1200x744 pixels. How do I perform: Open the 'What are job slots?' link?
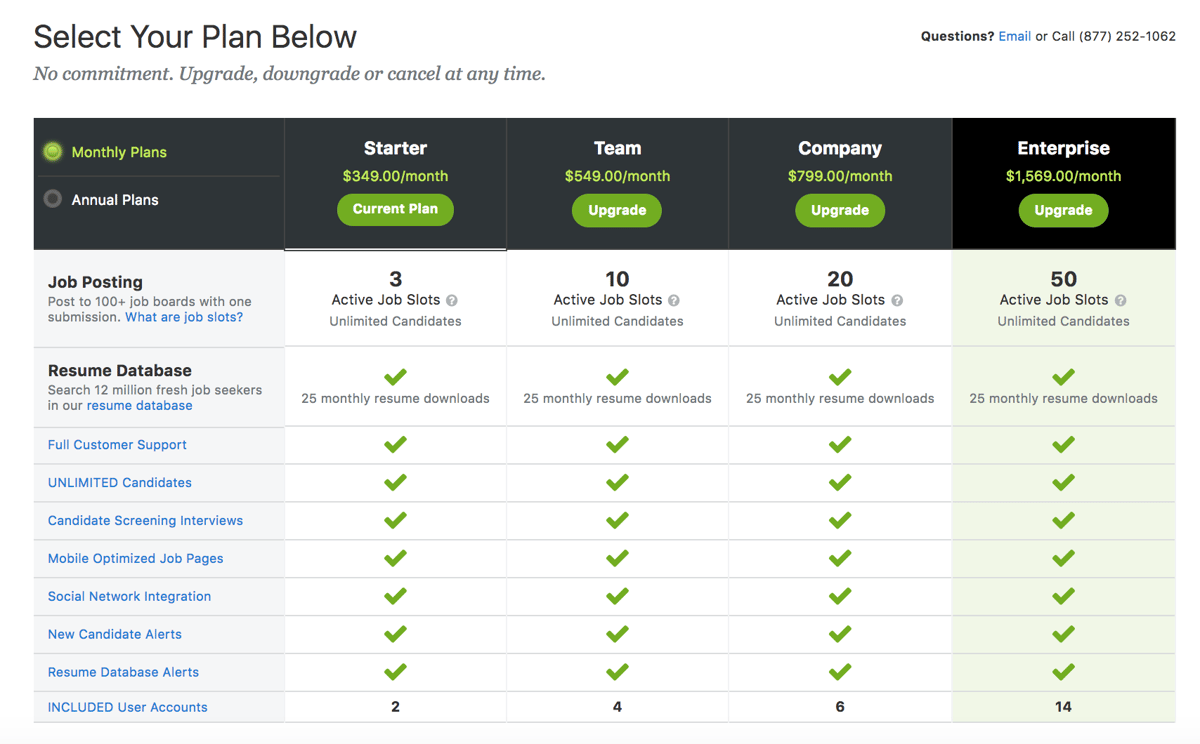(184, 317)
